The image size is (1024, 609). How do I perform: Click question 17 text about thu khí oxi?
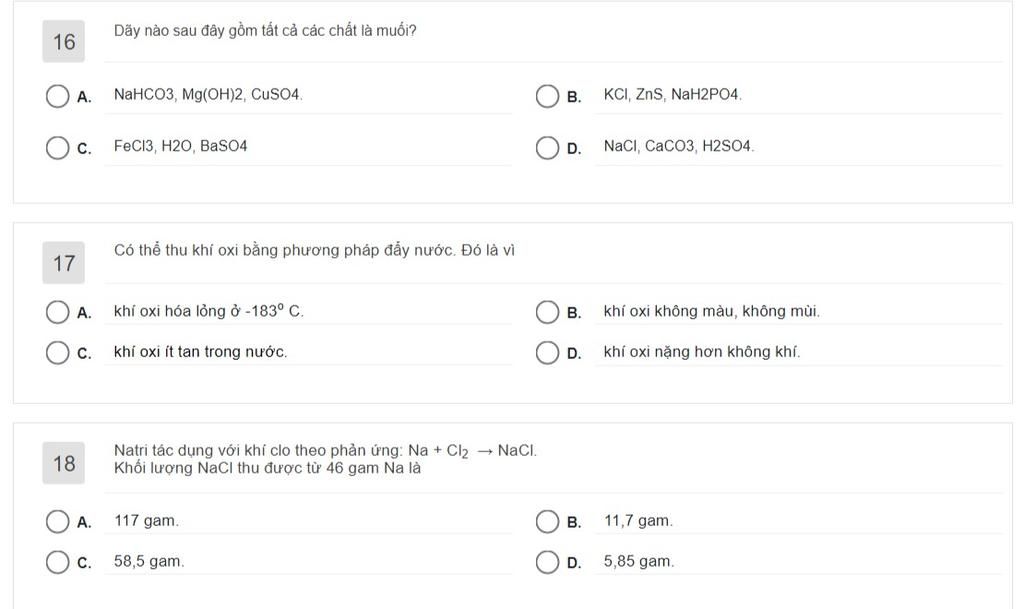point(314,251)
